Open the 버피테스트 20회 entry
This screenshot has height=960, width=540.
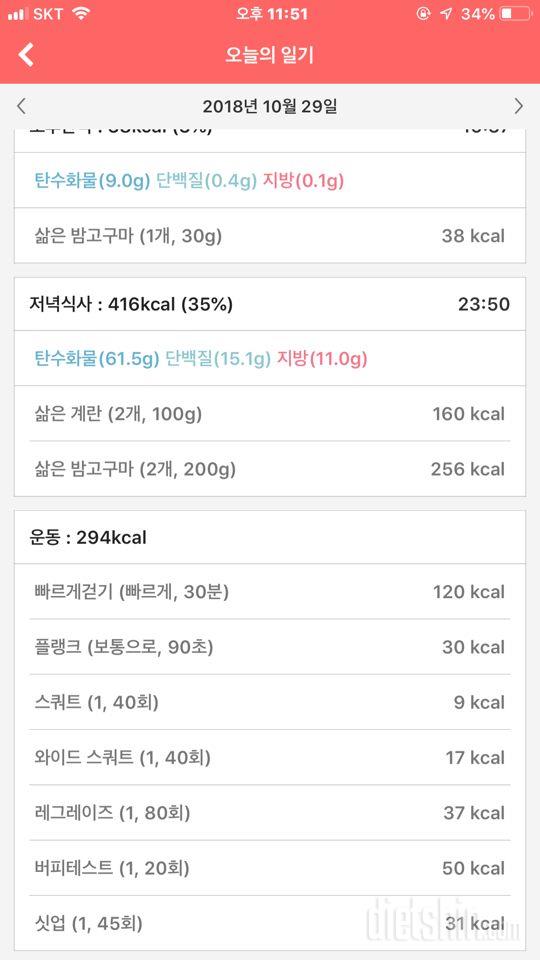tap(270, 868)
